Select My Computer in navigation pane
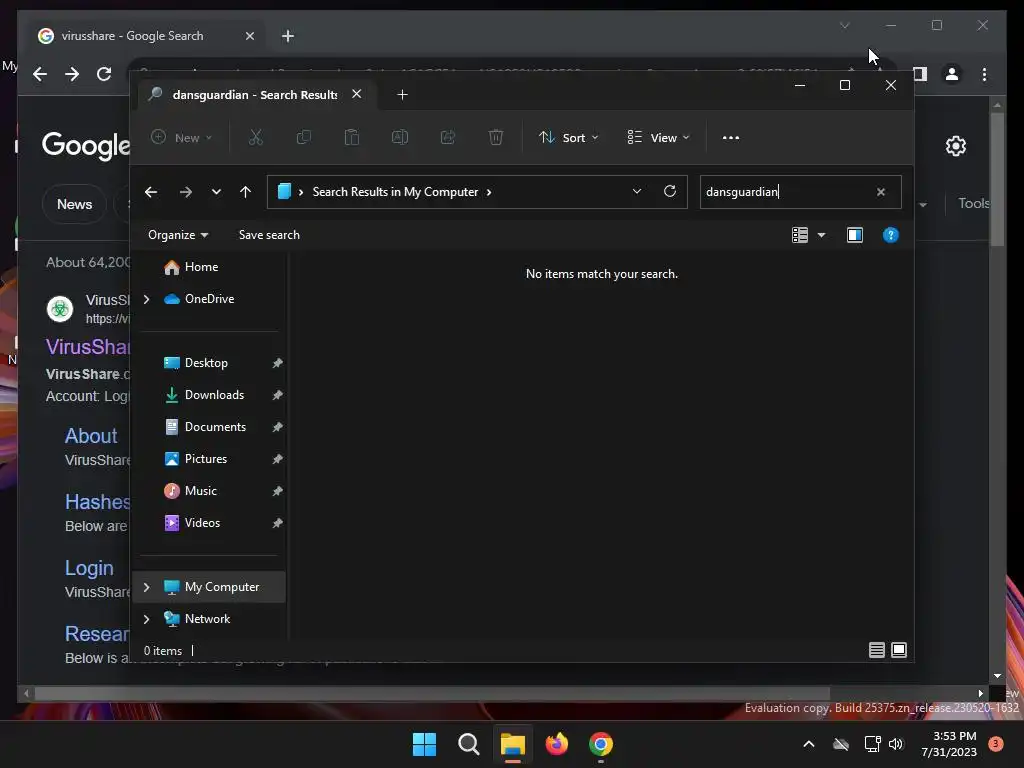 (211, 587)
